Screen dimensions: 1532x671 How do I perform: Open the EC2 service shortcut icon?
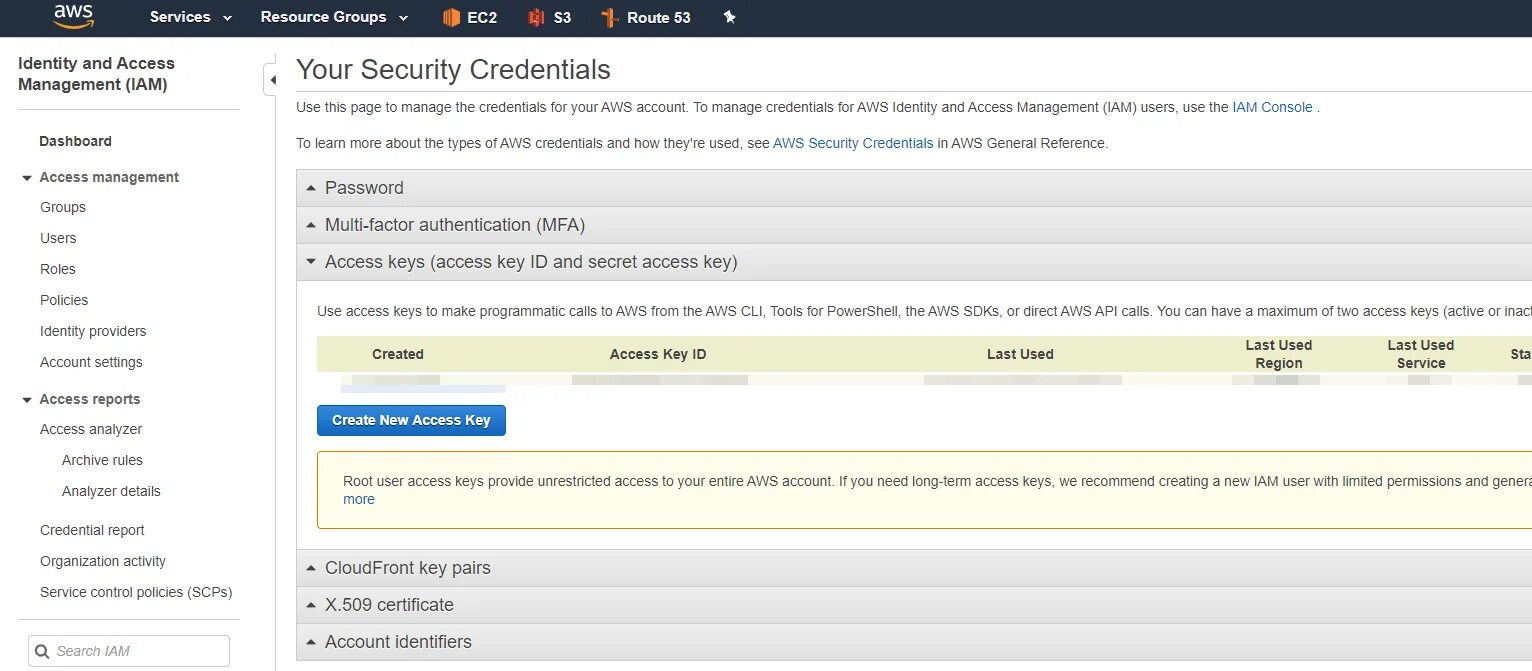click(452, 17)
